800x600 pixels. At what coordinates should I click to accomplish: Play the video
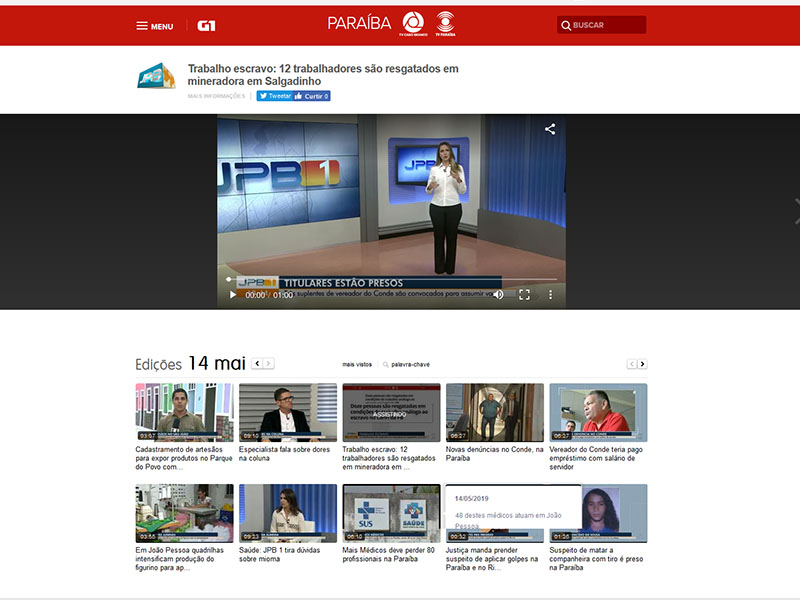click(x=233, y=295)
